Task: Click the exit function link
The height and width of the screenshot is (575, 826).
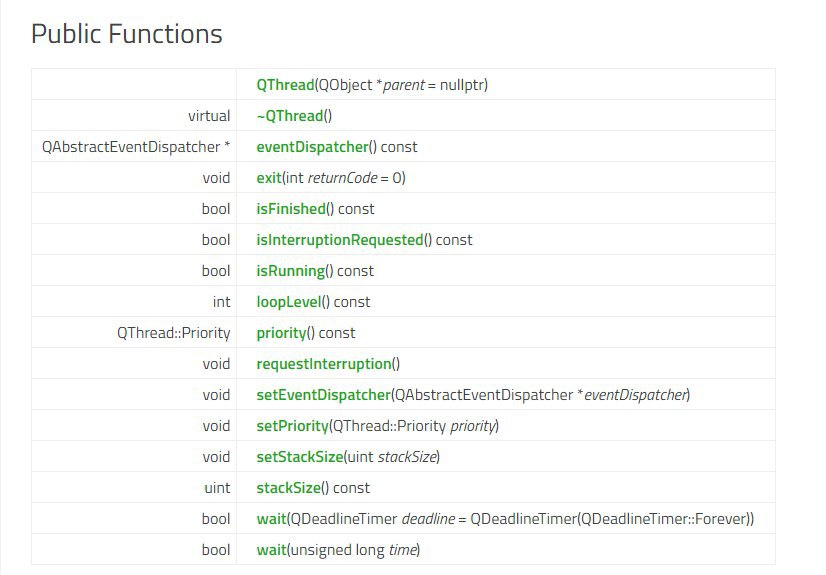Action: [269, 178]
